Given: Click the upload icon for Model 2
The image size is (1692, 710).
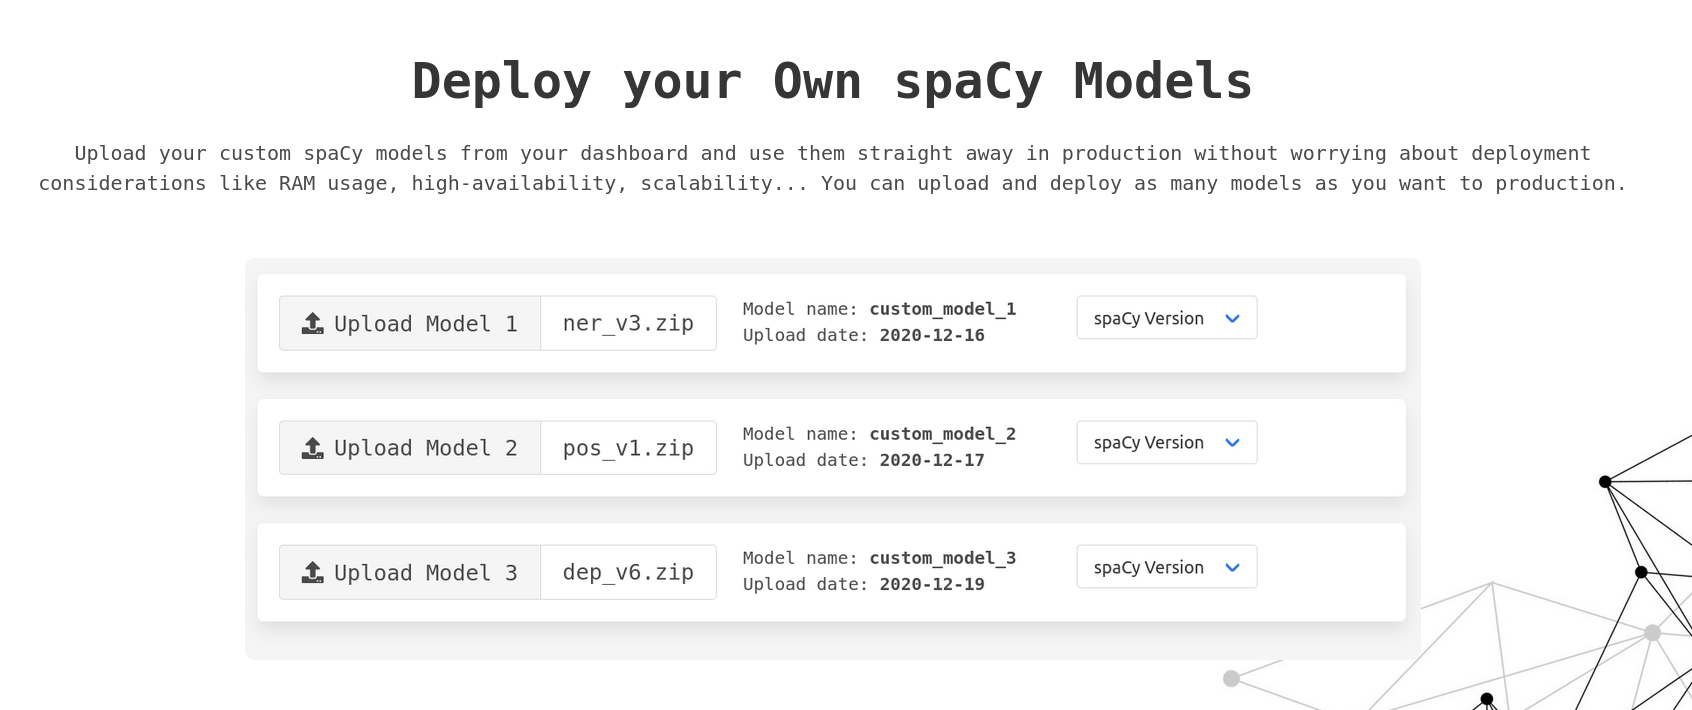Looking at the screenshot, I should [x=313, y=448].
